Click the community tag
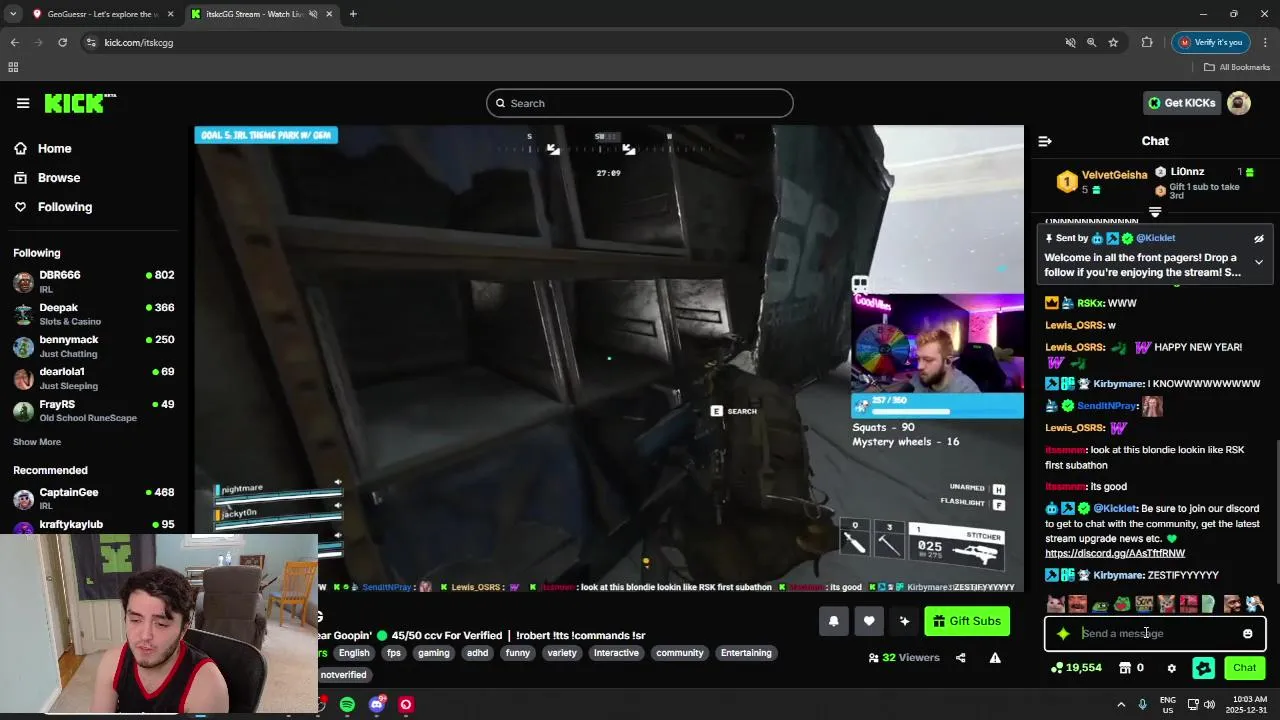1280x720 pixels. tap(680, 653)
